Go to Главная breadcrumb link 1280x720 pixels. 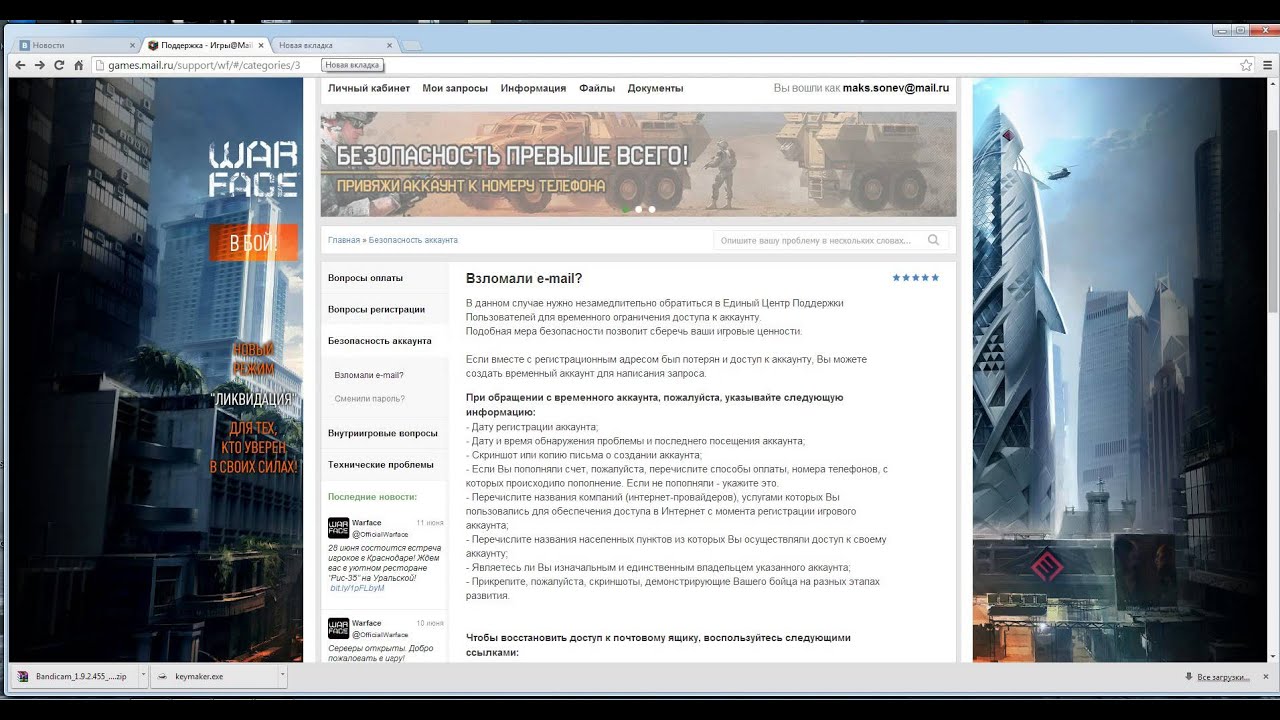[x=343, y=240]
